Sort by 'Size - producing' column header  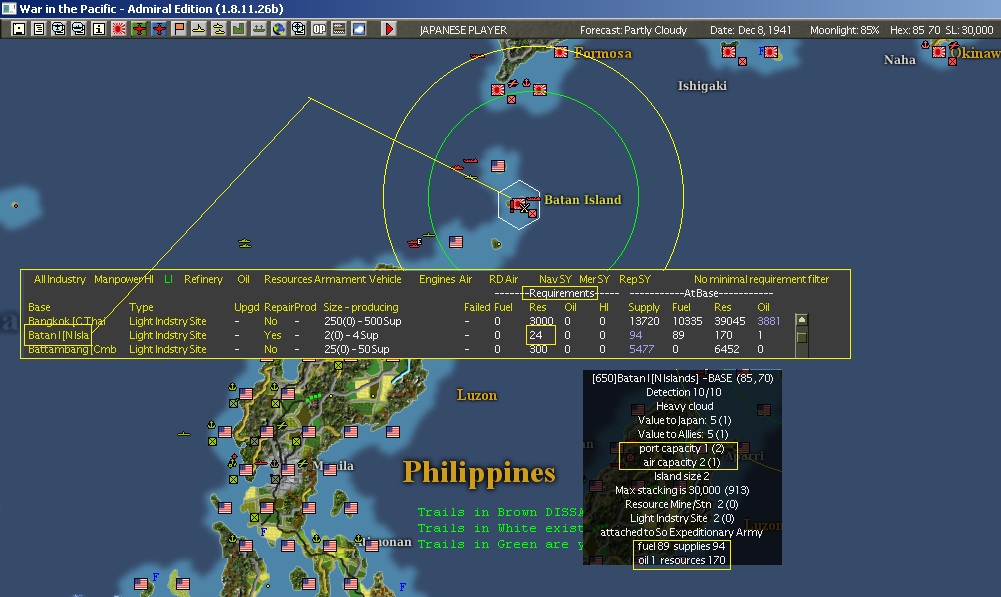point(361,307)
